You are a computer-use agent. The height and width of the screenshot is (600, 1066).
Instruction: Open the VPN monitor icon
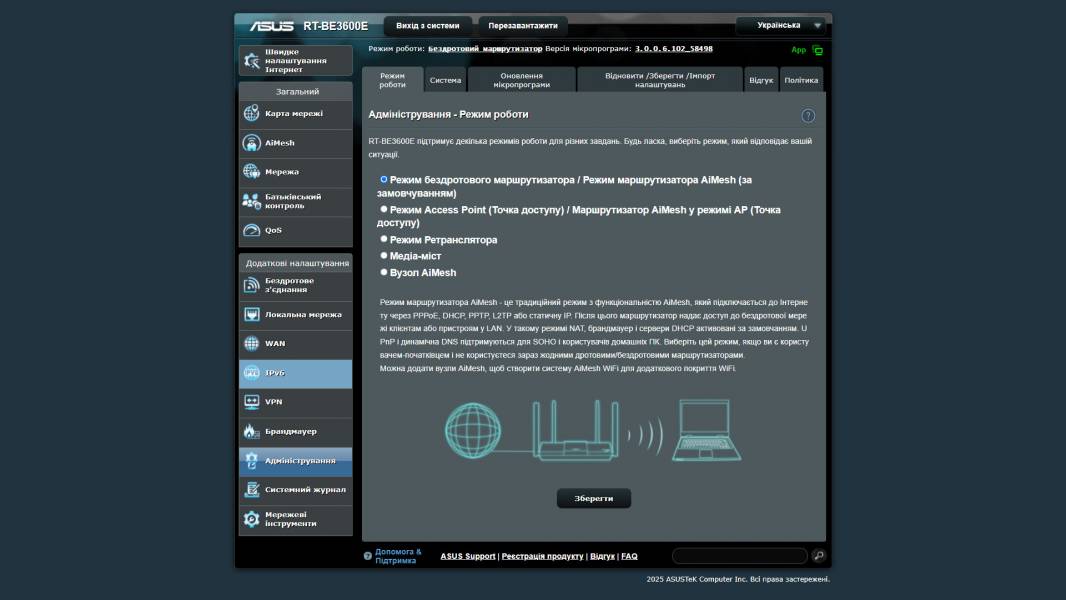pos(252,402)
